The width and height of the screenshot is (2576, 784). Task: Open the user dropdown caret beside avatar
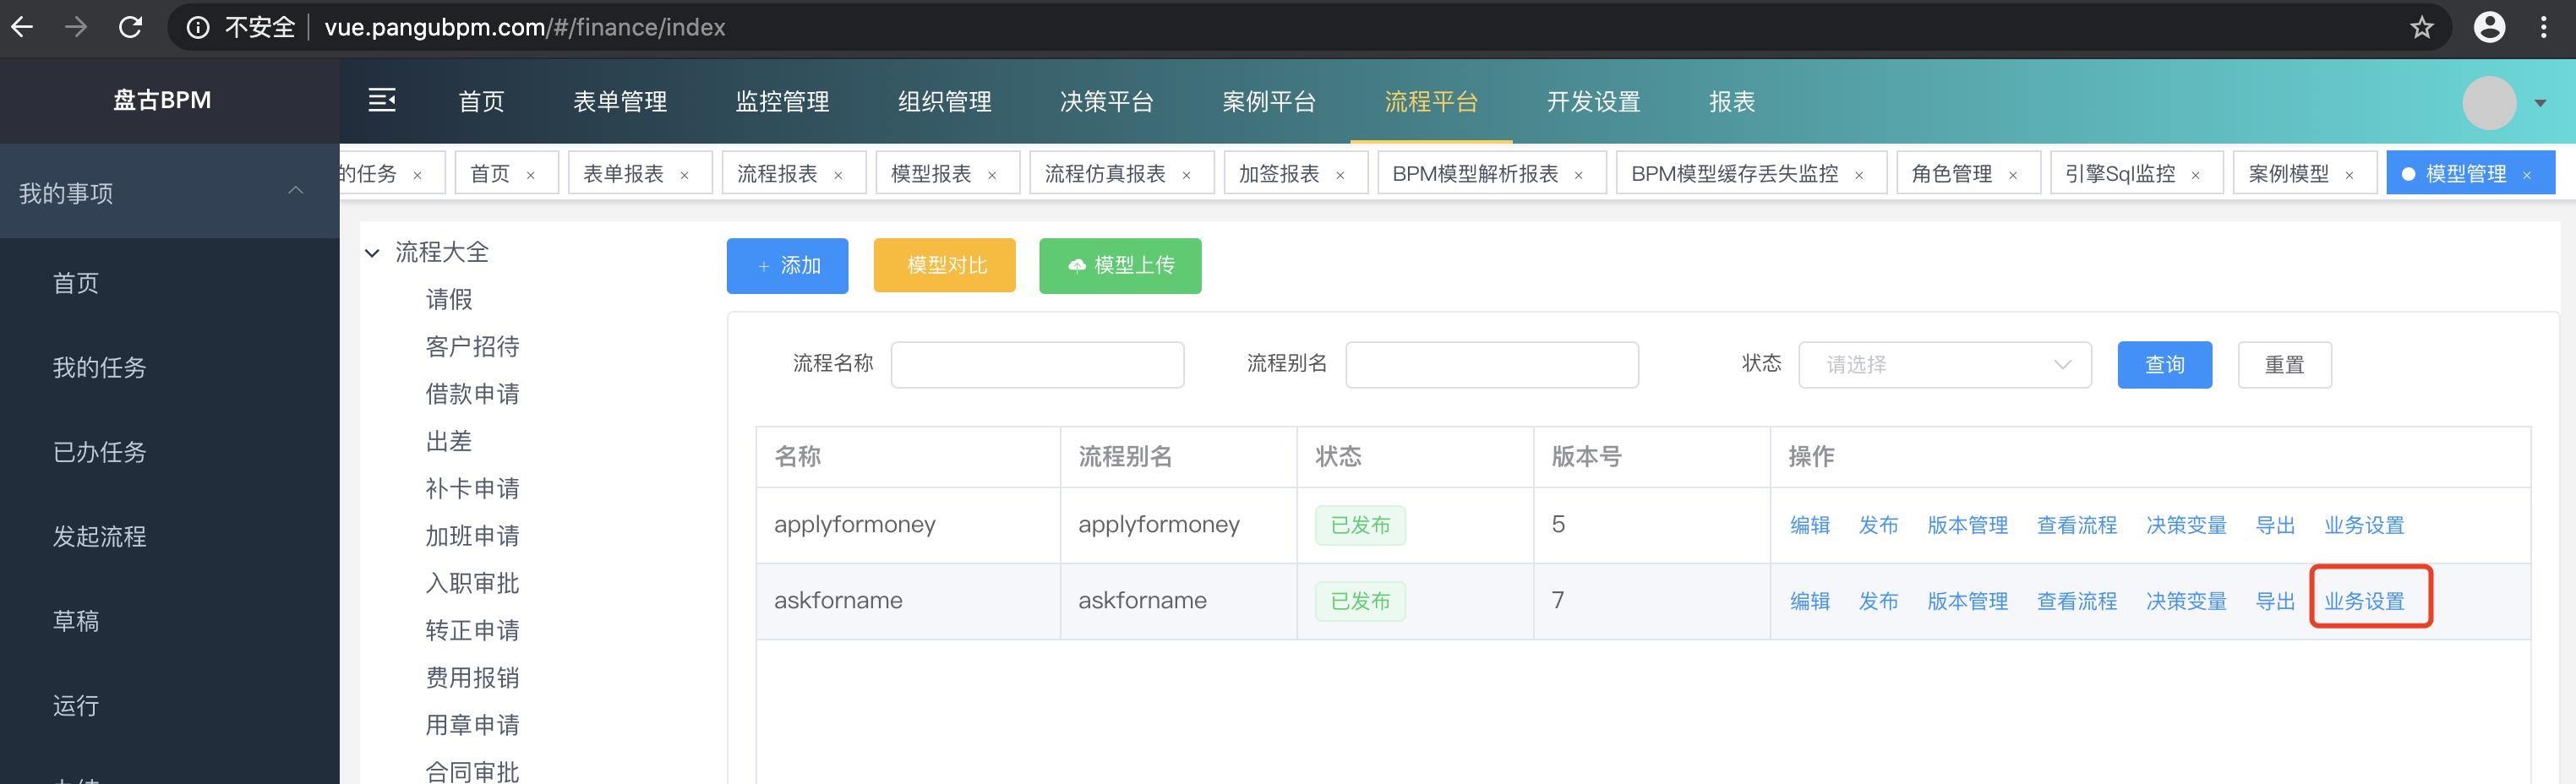point(2540,103)
